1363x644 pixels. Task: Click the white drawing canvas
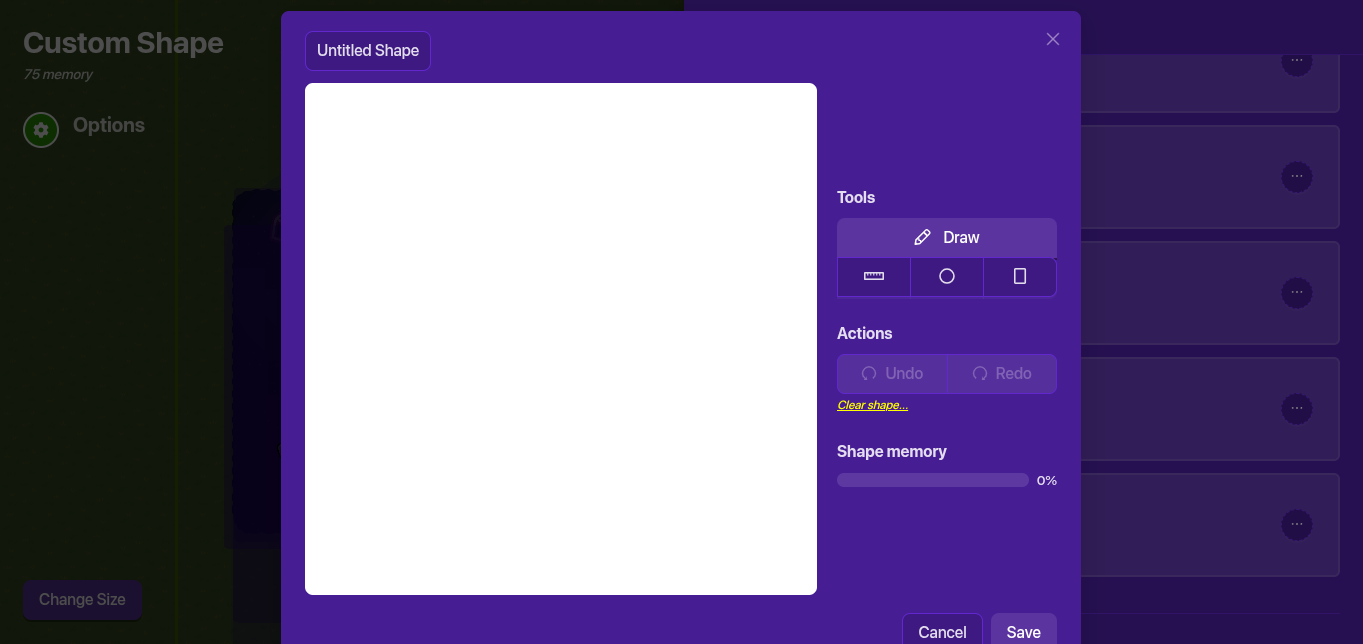560,339
